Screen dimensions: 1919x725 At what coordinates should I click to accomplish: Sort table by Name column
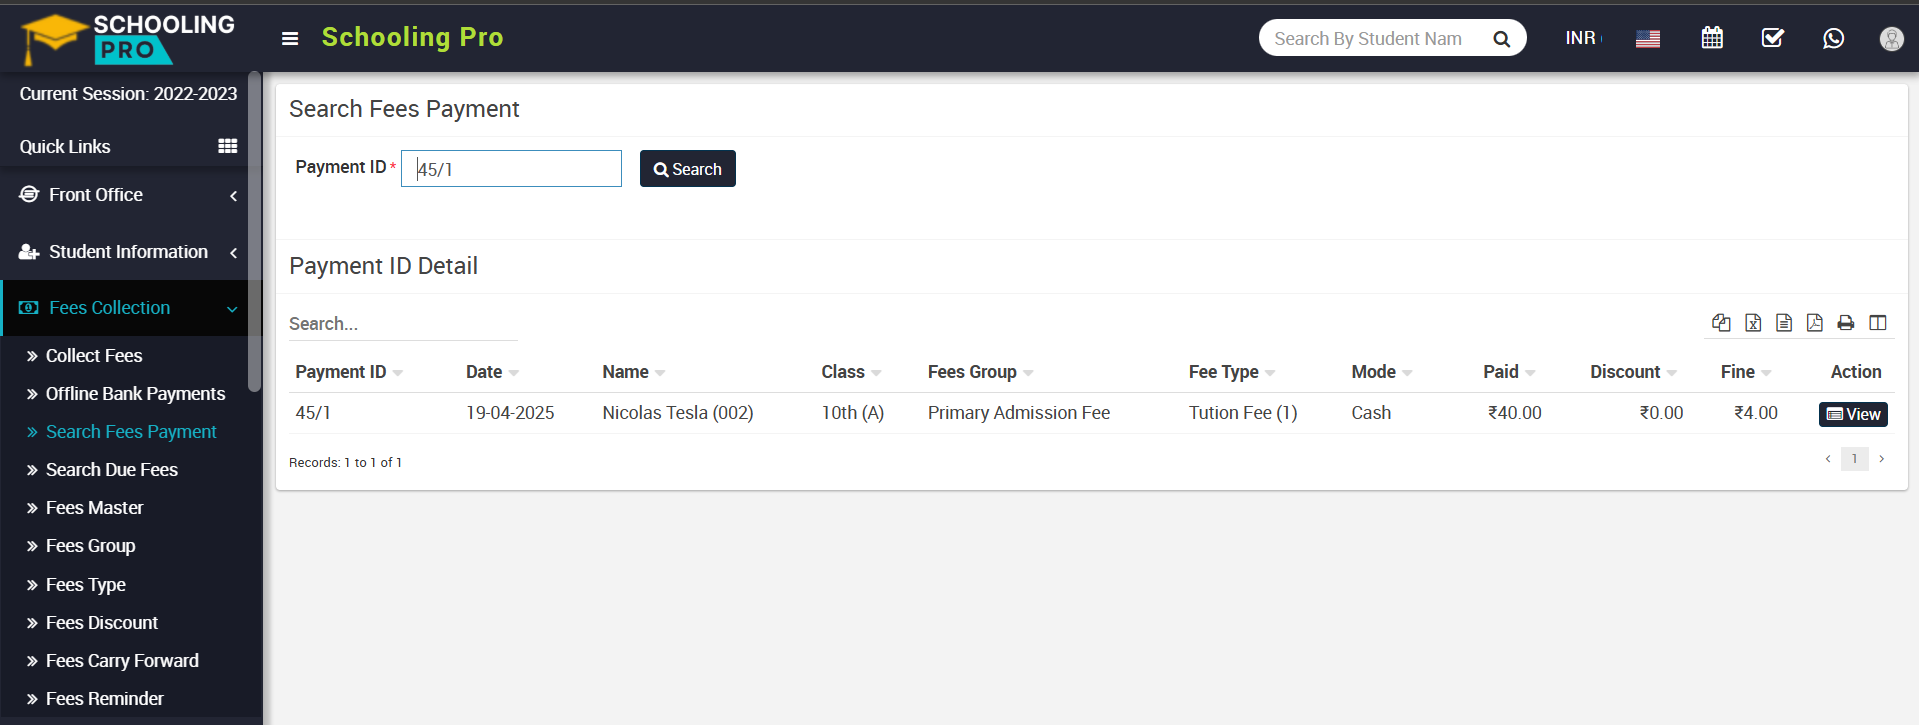tap(634, 372)
